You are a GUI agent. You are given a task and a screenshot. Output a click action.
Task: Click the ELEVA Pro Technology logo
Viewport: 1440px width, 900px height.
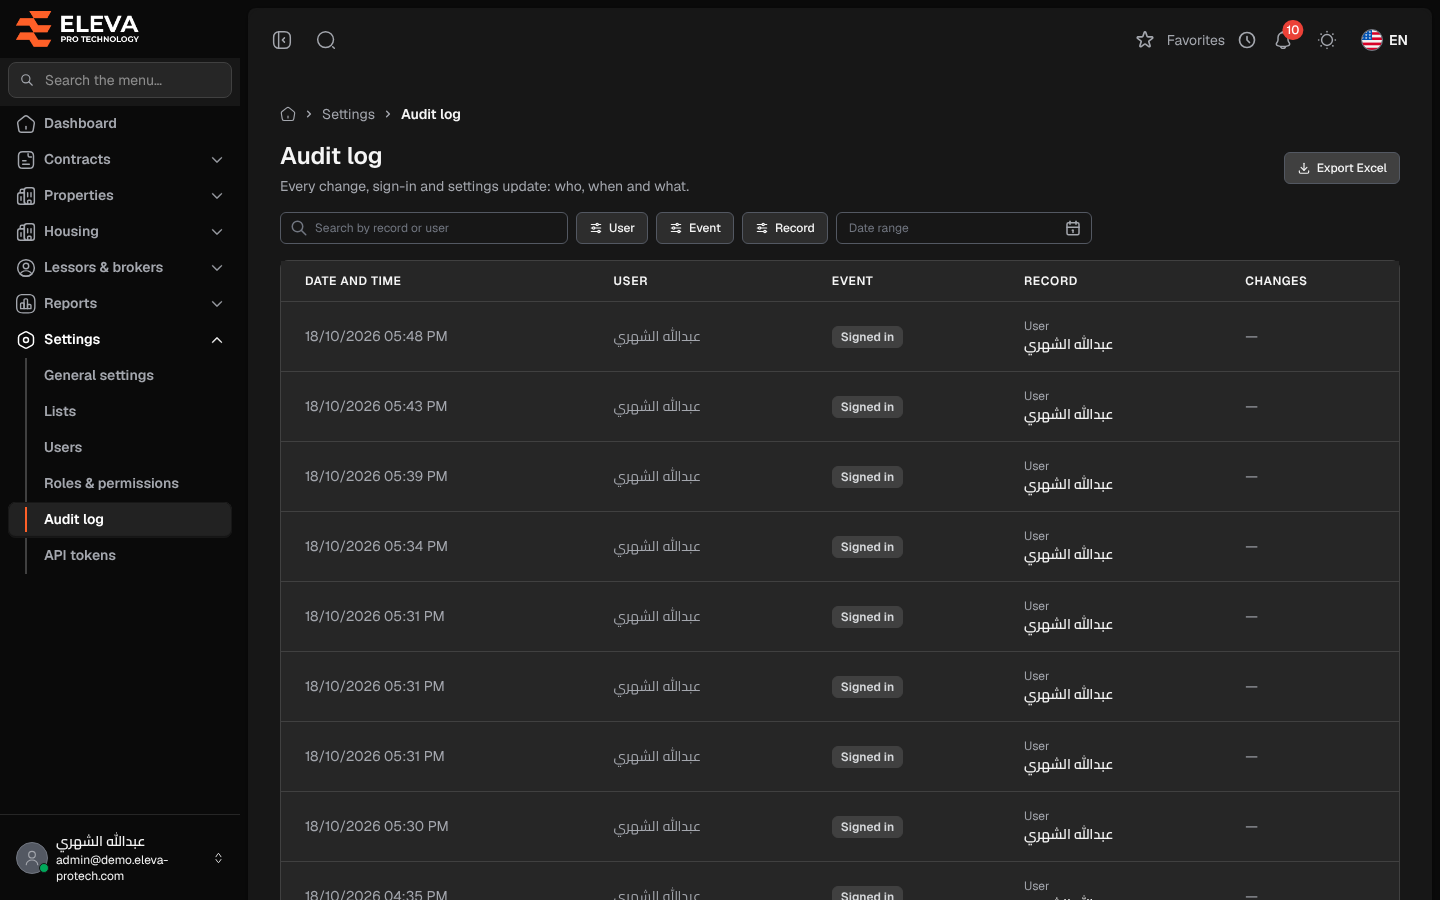77,29
